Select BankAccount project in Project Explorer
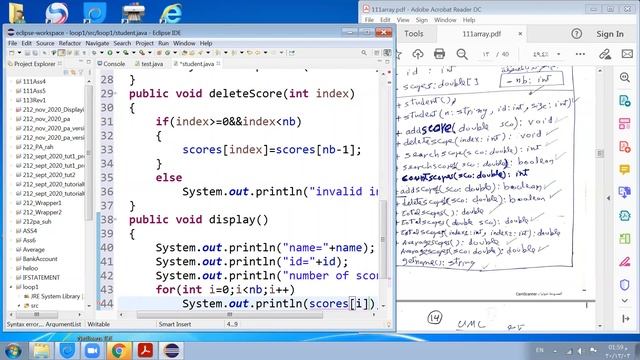 (40, 259)
